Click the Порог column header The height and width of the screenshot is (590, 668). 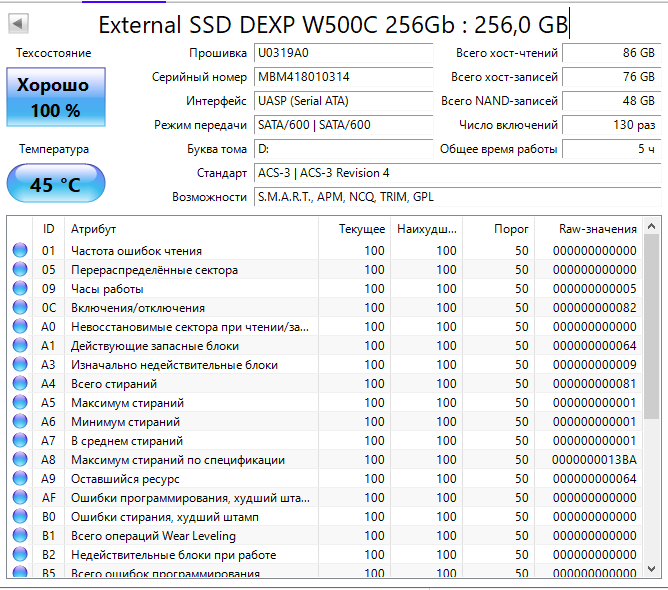pyautogui.click(x=511, y=229)
